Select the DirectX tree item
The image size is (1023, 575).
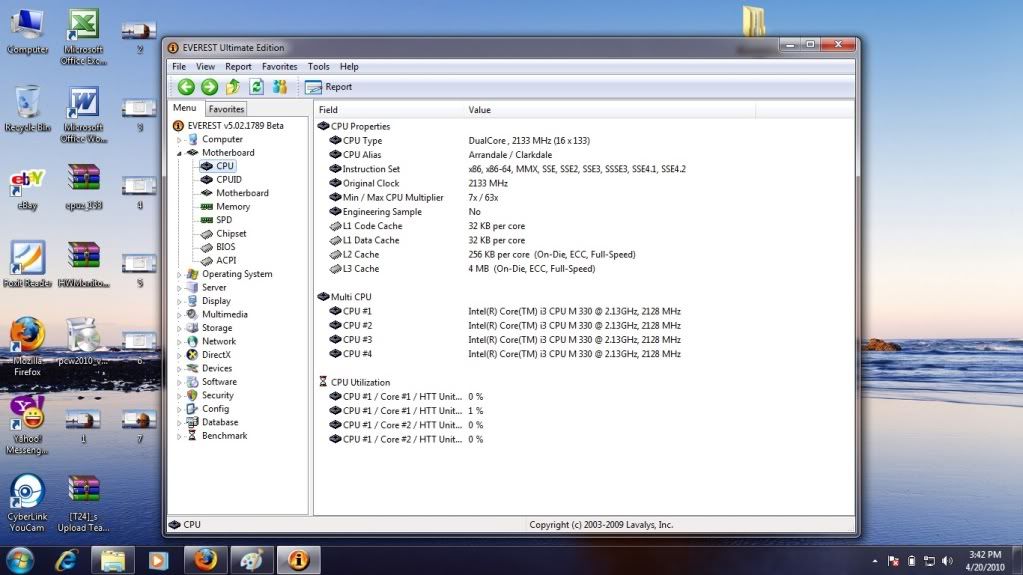click(216, 355)
